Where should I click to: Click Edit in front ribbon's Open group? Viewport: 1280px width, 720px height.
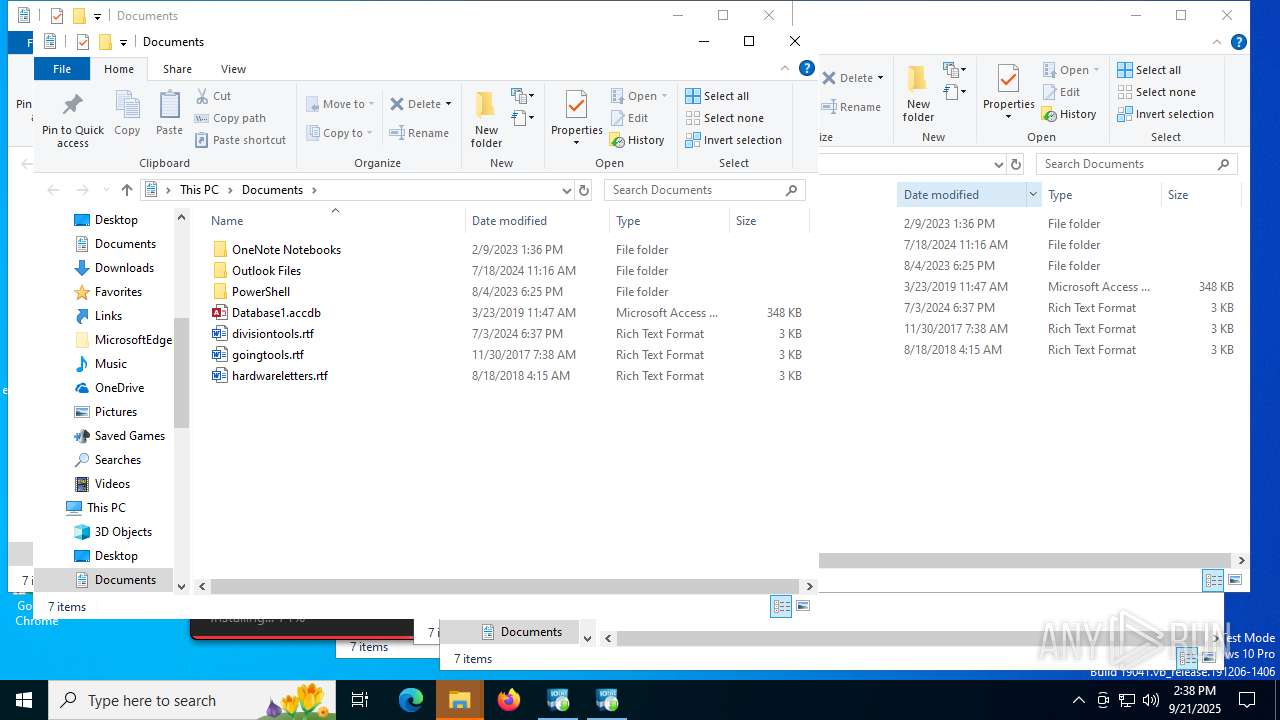click(x=629, y=118)
